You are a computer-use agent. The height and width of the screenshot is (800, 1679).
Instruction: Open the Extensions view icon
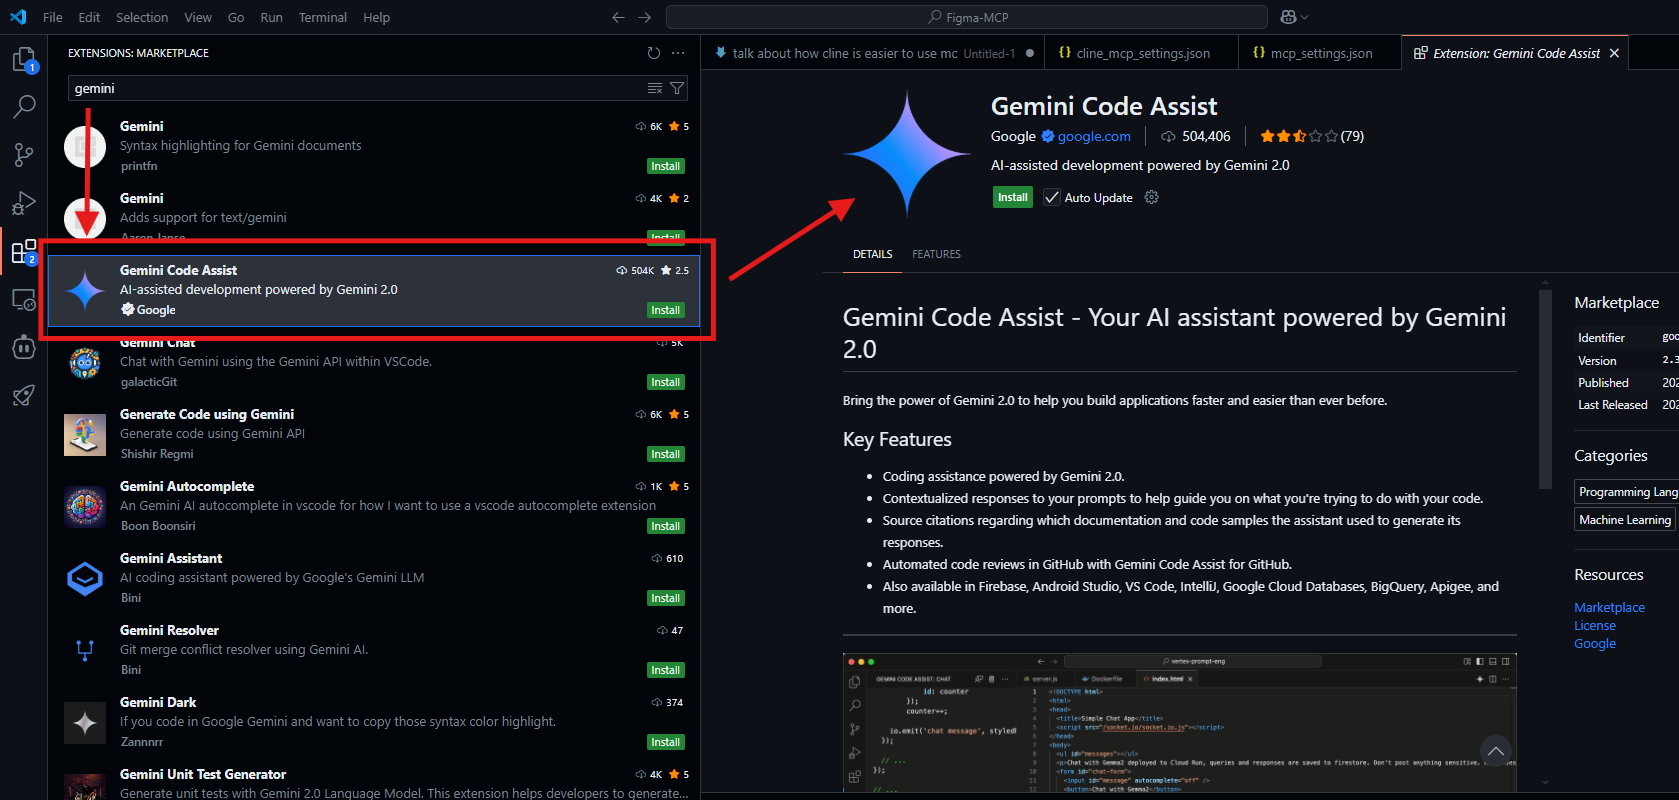24,251
